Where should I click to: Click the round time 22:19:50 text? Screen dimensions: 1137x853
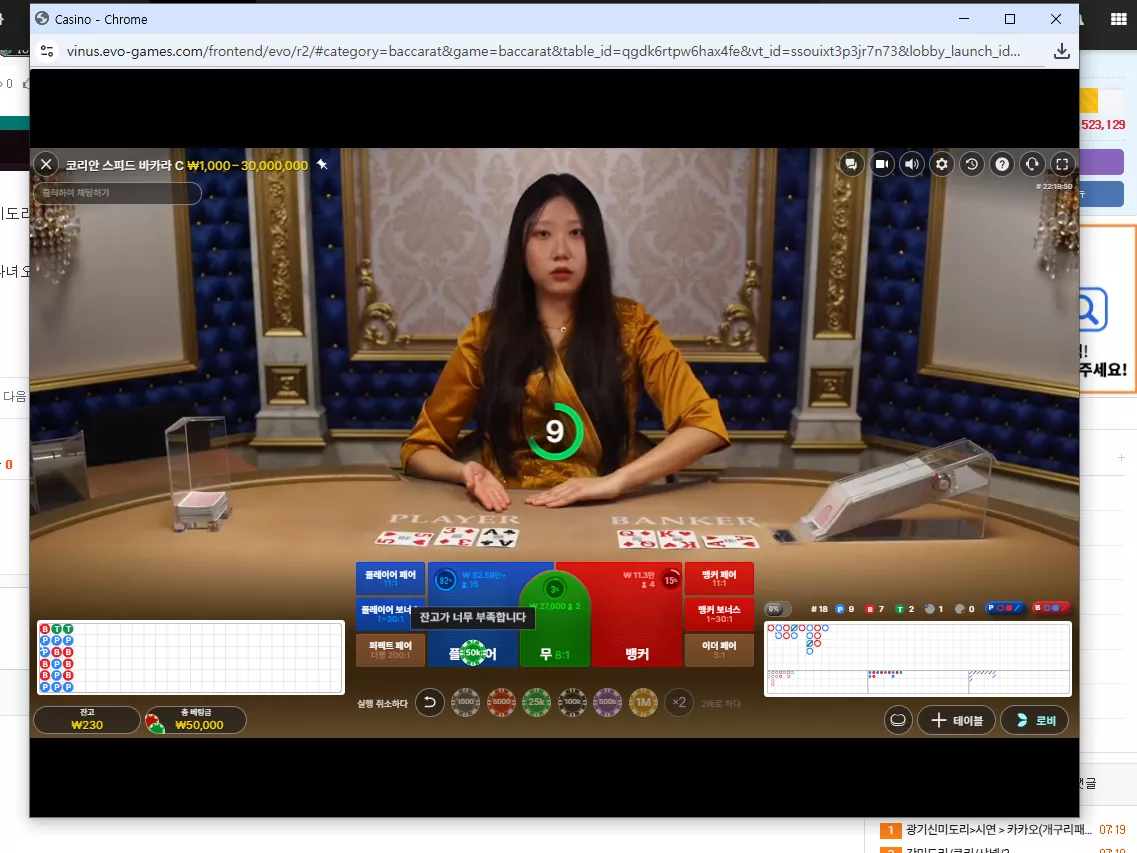tap(1054, 186)
